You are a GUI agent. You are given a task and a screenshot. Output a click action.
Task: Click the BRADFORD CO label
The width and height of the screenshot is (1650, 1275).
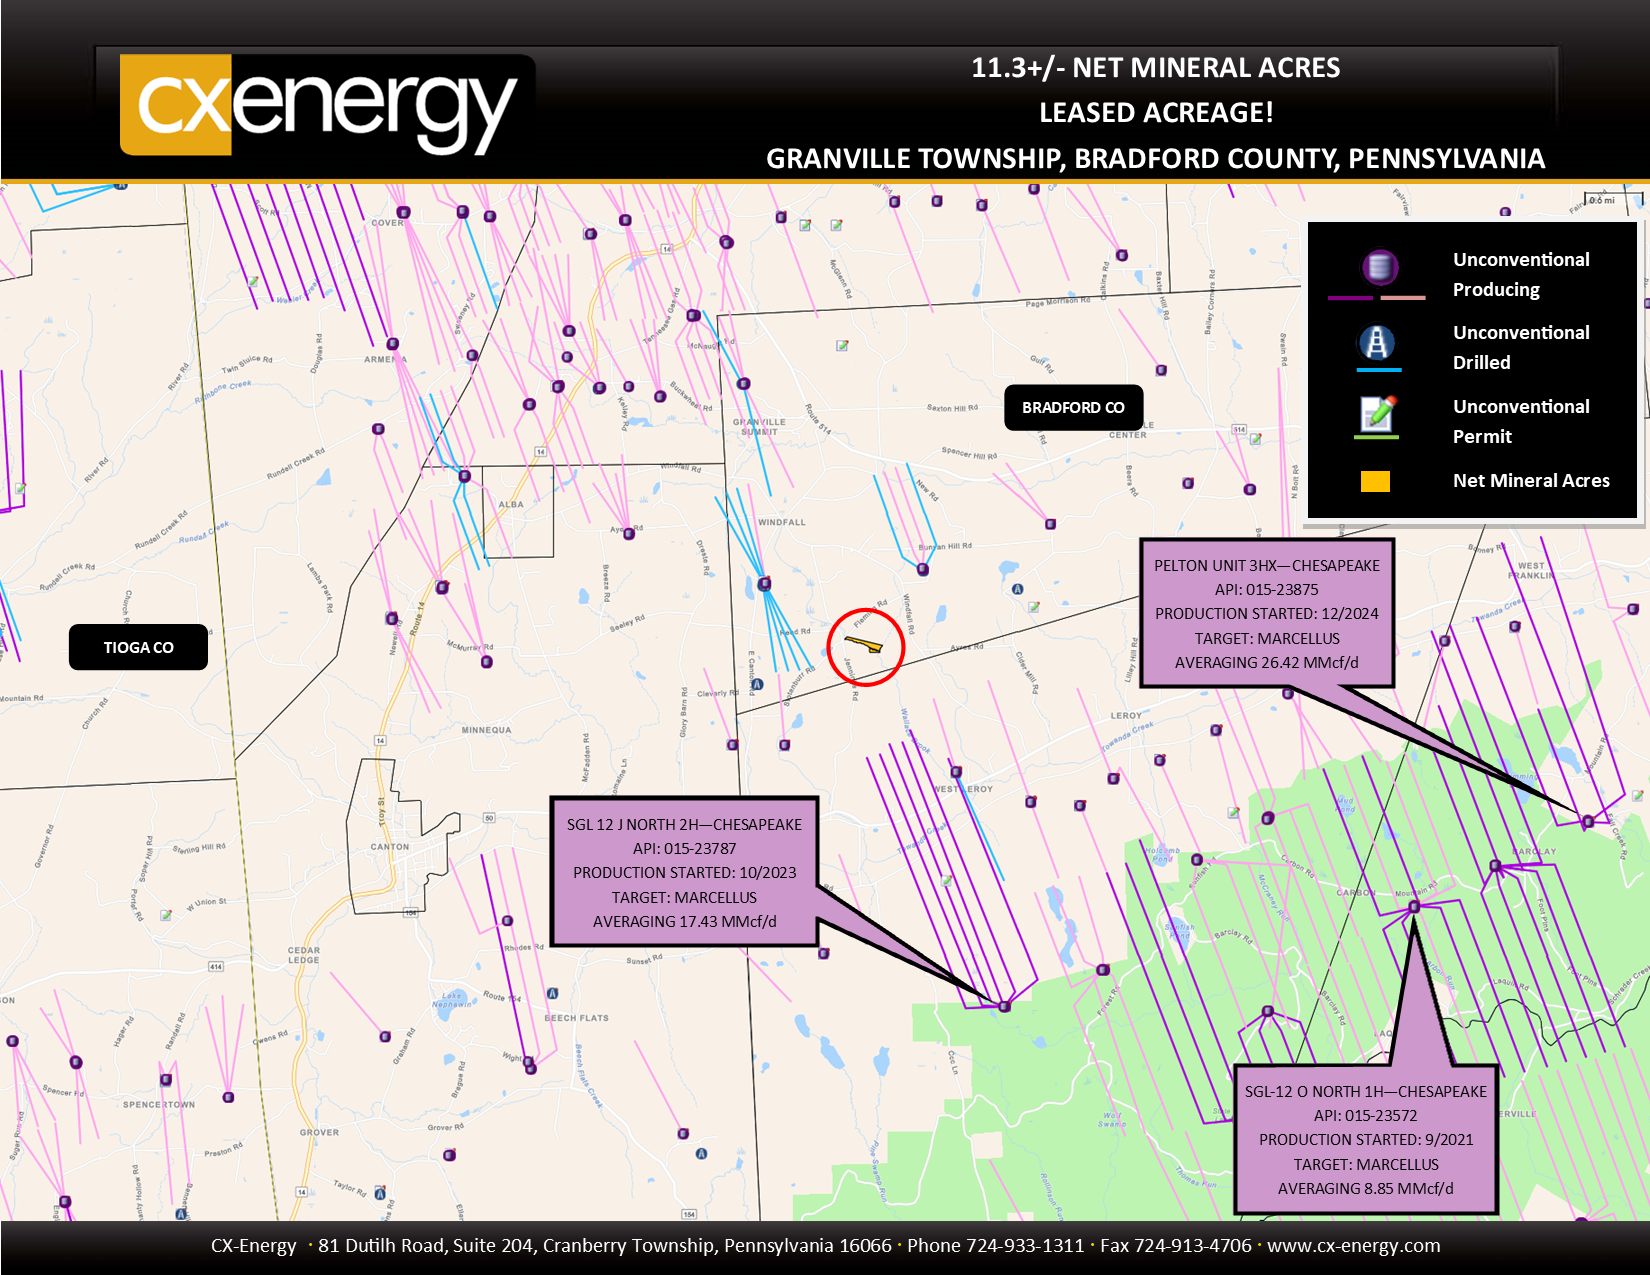pyautogui.click(x=1073, y=408)
